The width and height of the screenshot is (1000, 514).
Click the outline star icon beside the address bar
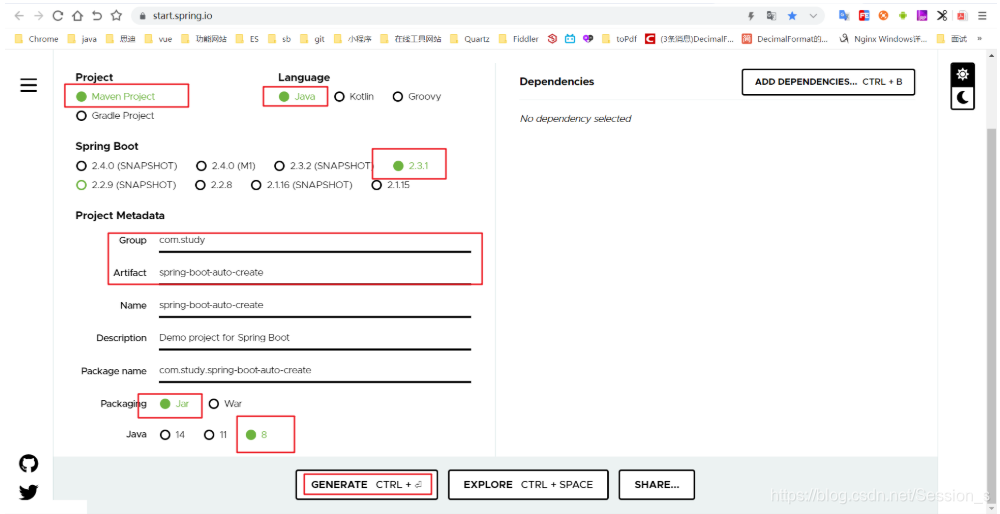pyautogui.click(x=116, y=15)
